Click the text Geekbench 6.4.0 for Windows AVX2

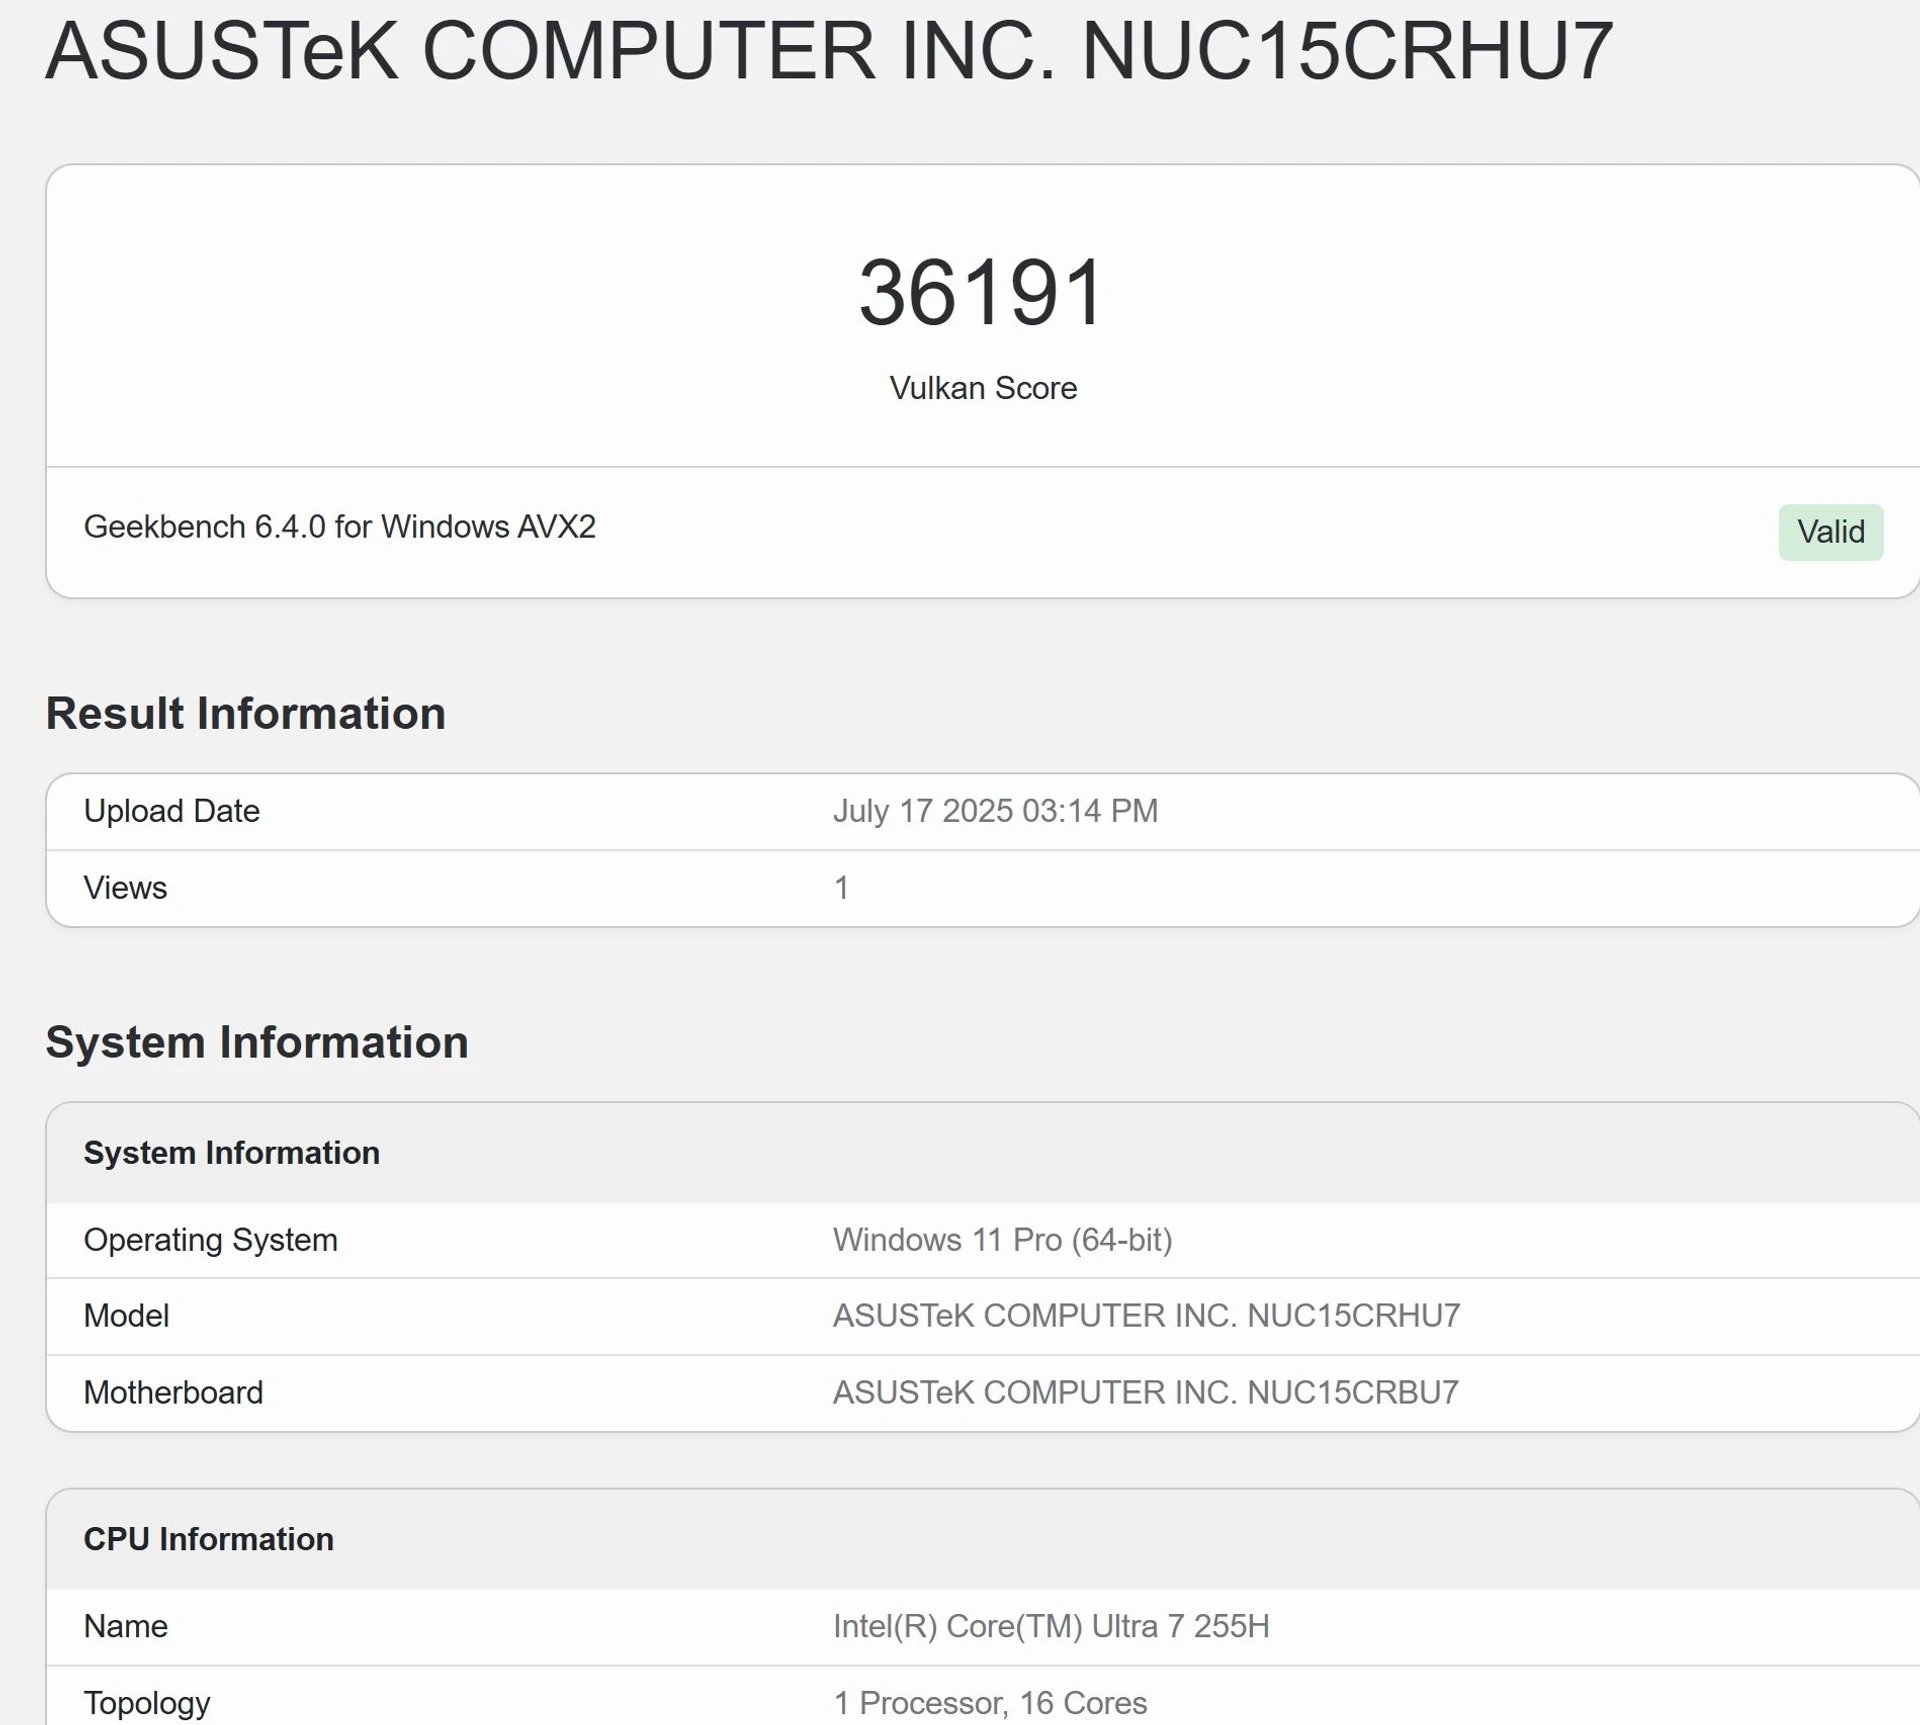coord(339,527)
